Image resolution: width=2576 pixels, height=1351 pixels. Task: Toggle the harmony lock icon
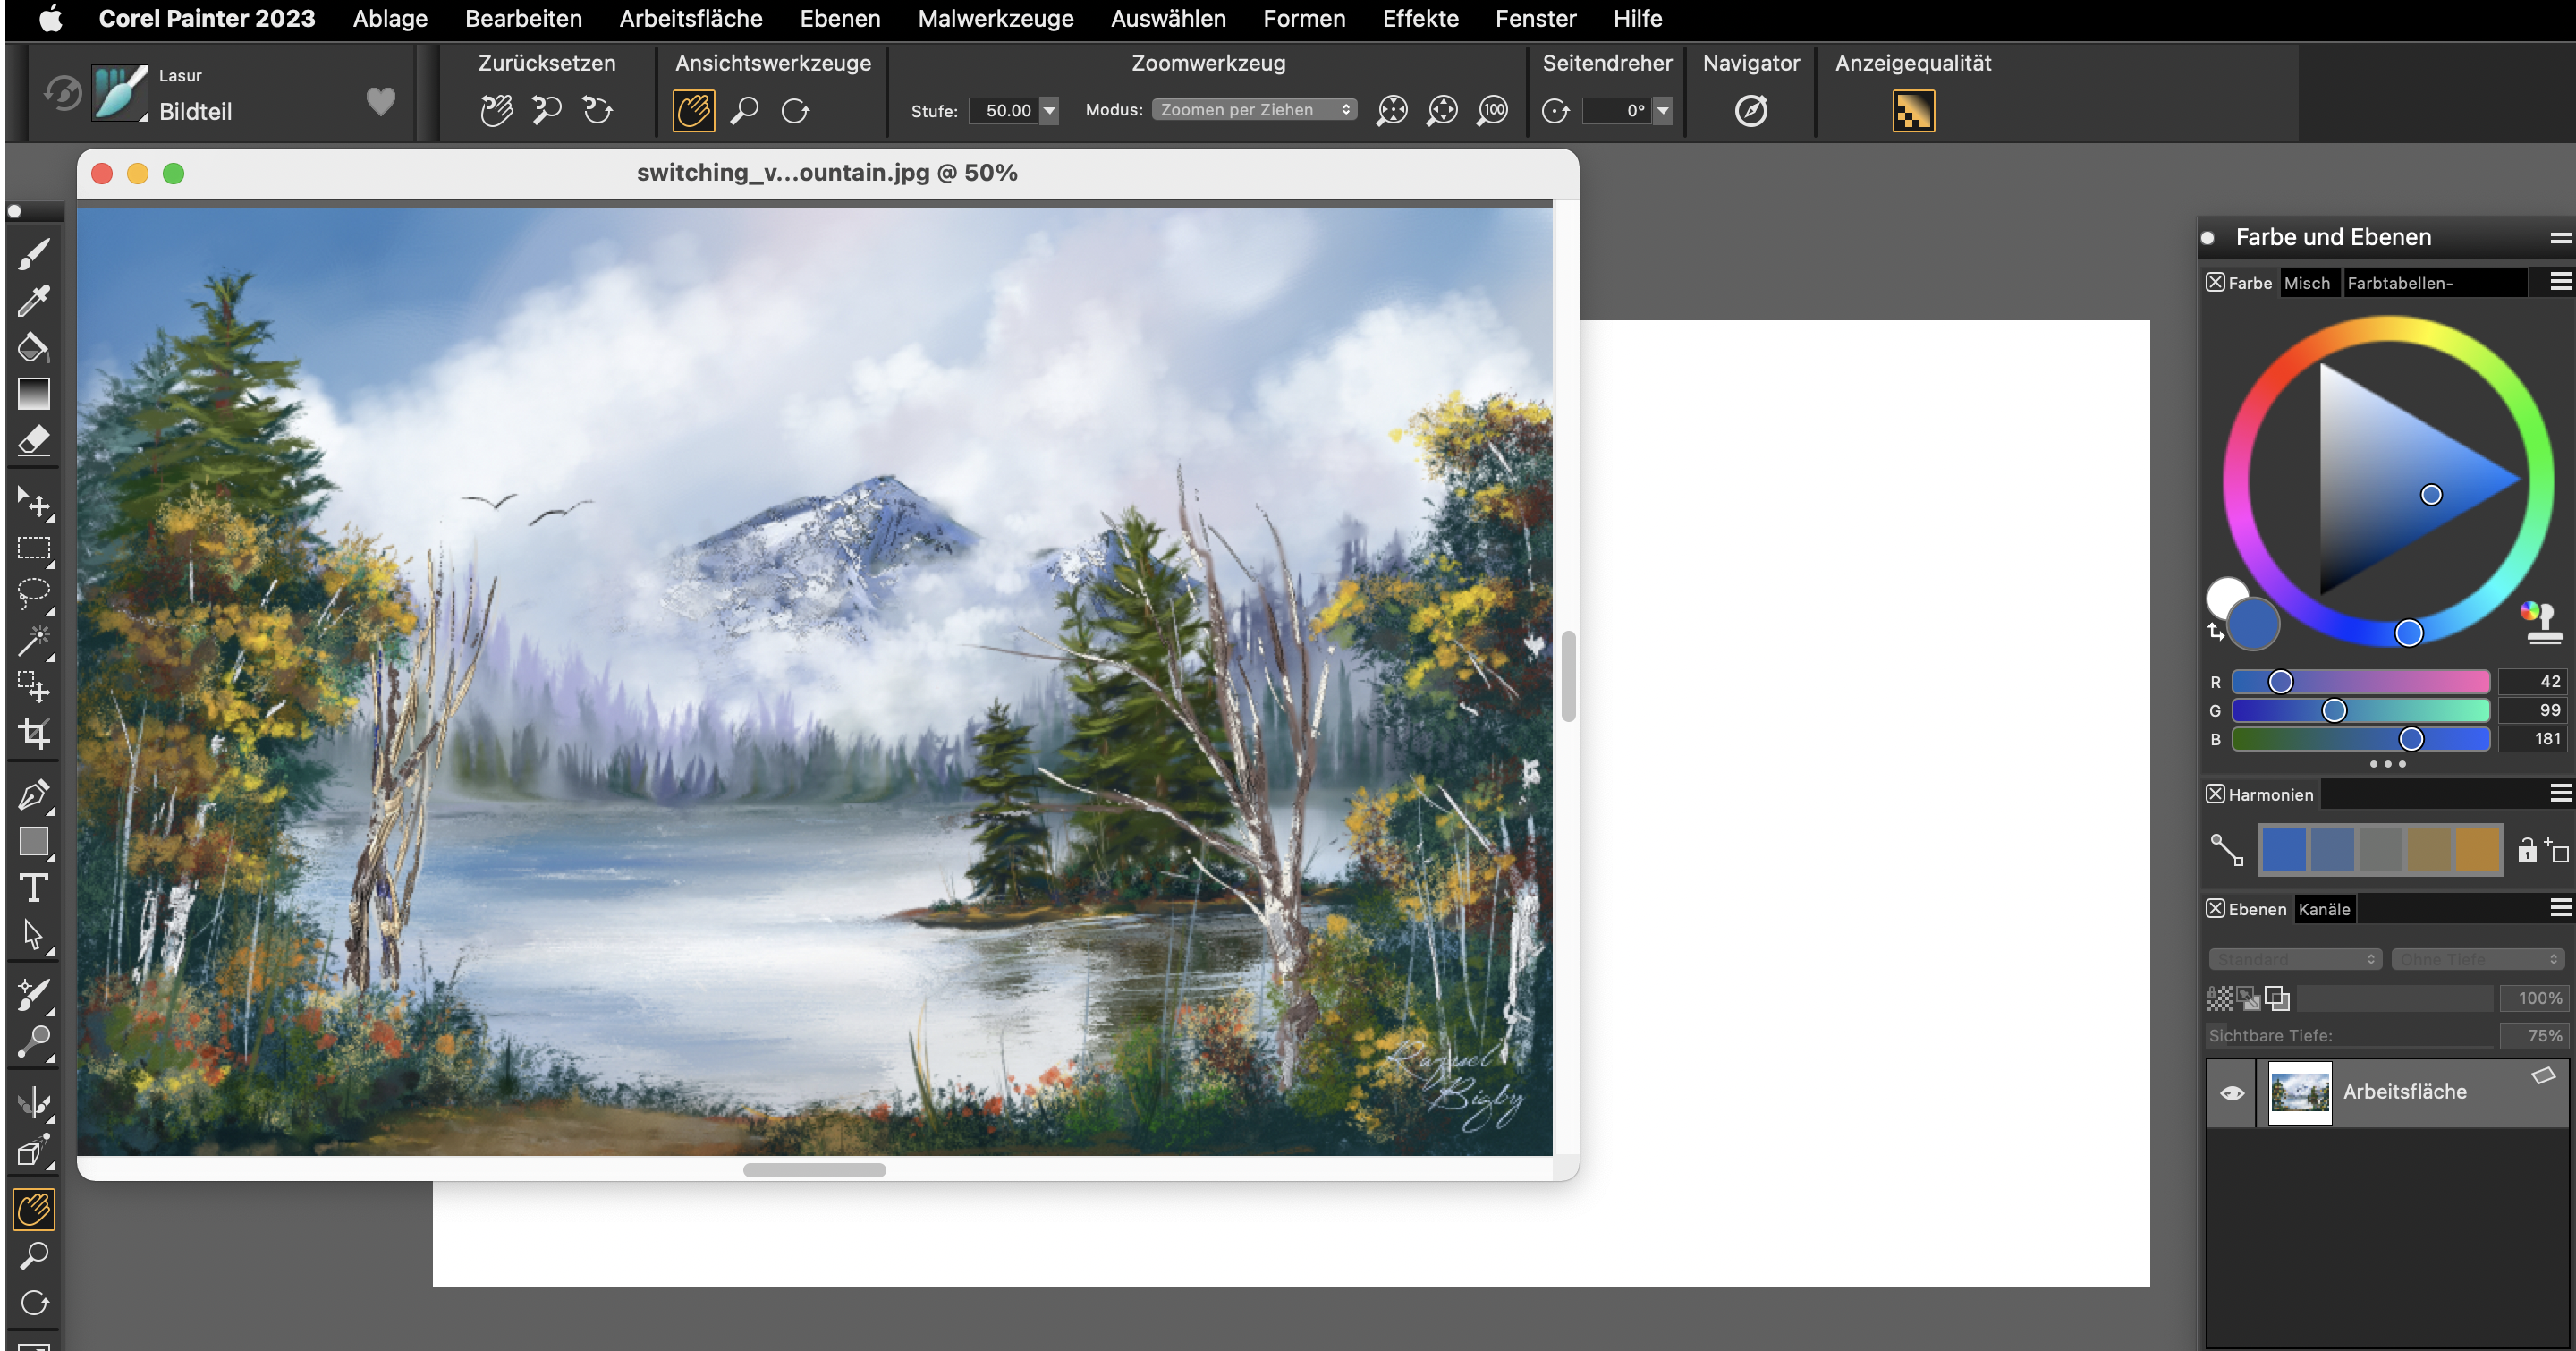[x=2527, y=850]
